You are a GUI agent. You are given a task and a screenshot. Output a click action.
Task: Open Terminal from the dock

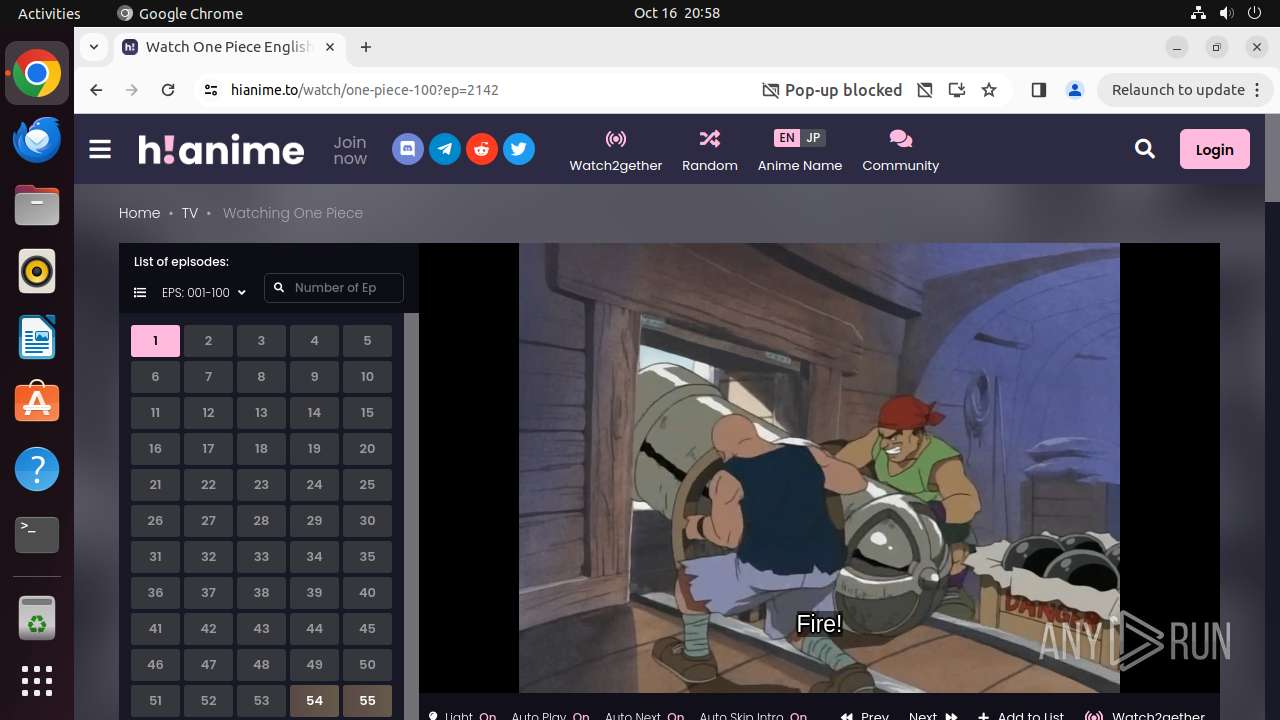(x=37, y=535)
